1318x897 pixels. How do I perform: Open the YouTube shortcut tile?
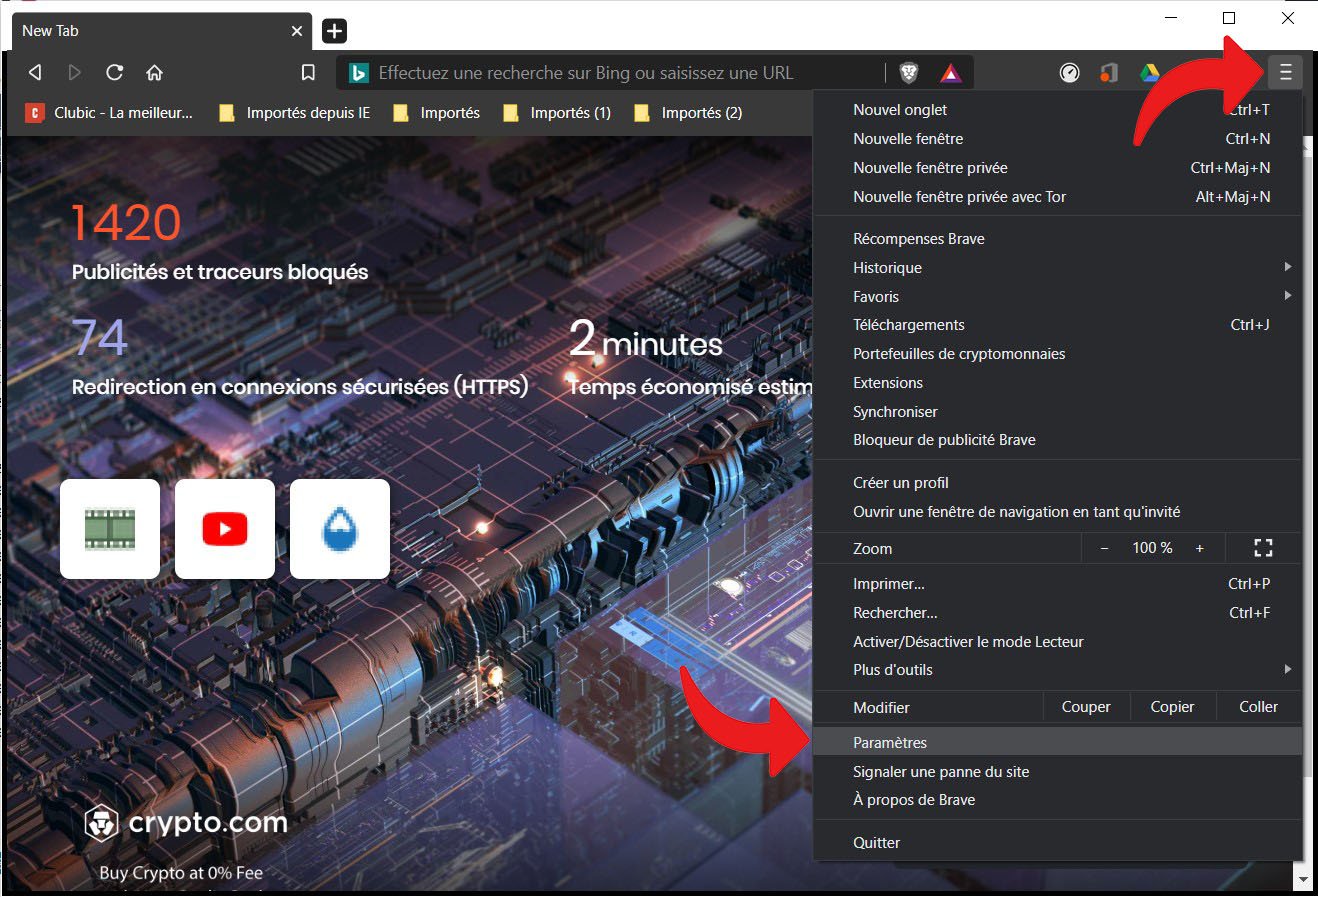point(224,529)
